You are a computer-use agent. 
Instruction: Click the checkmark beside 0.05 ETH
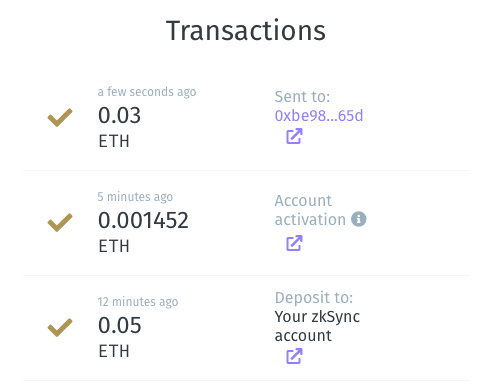(x=60, y=327)
